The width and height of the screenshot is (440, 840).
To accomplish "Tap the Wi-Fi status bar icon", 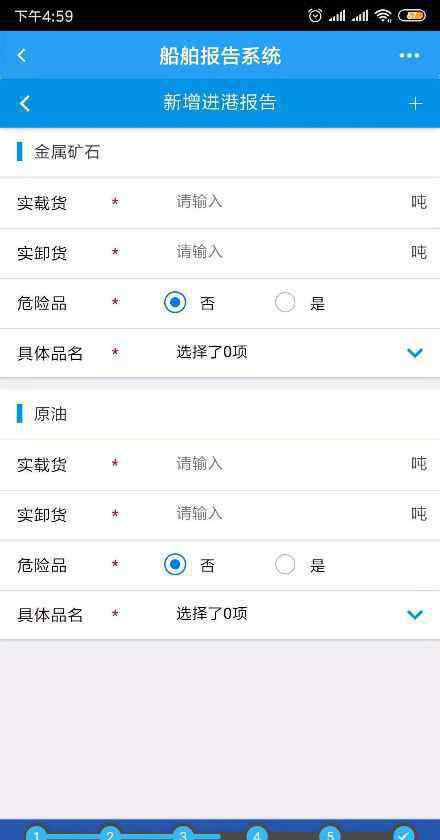I will (x=384, y=16).
